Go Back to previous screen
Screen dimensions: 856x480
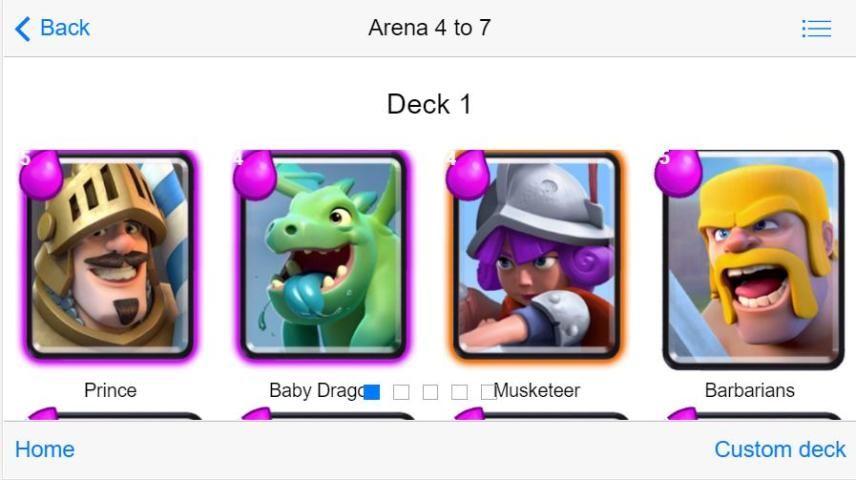[x=65, y=28]
